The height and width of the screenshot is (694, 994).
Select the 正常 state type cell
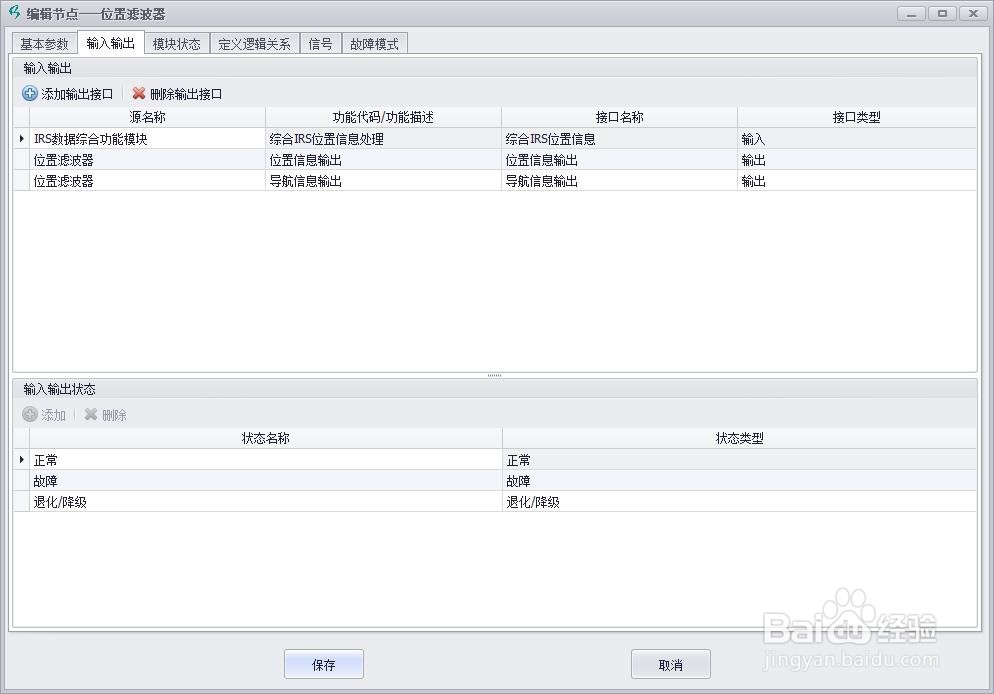coord(739,459)
